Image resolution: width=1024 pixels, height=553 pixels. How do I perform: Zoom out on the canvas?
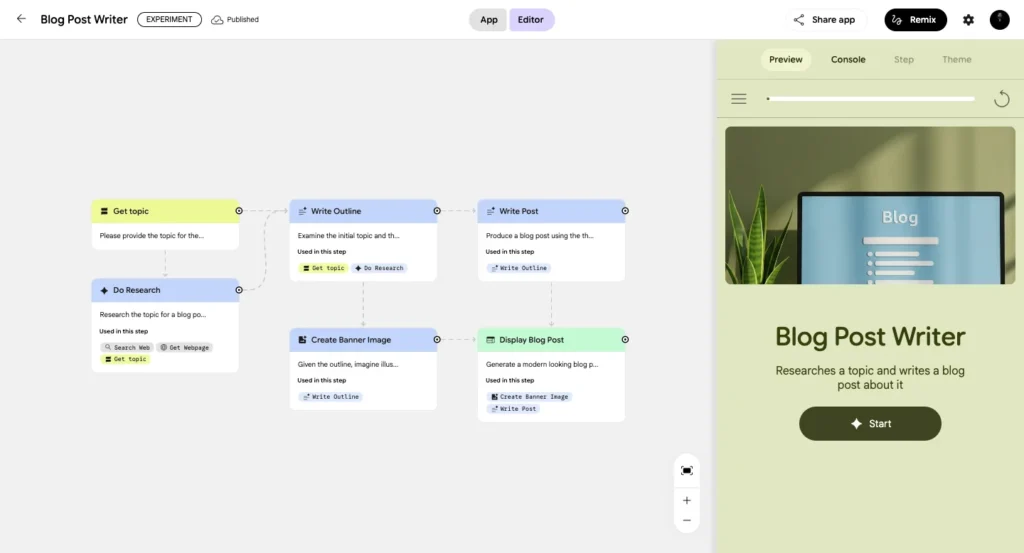[686, 520]
